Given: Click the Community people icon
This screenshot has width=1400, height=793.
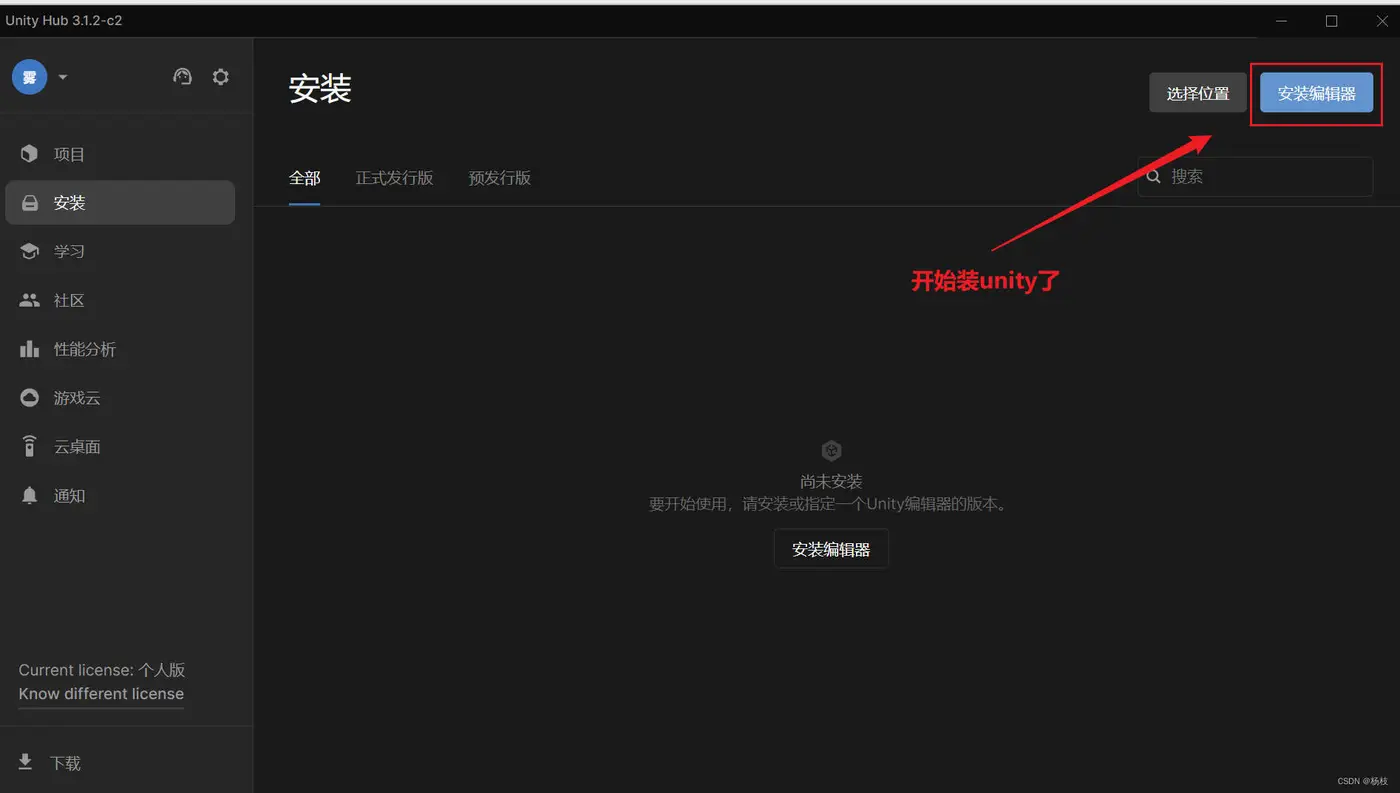Looking at the screenshot, I should [30, 300].
